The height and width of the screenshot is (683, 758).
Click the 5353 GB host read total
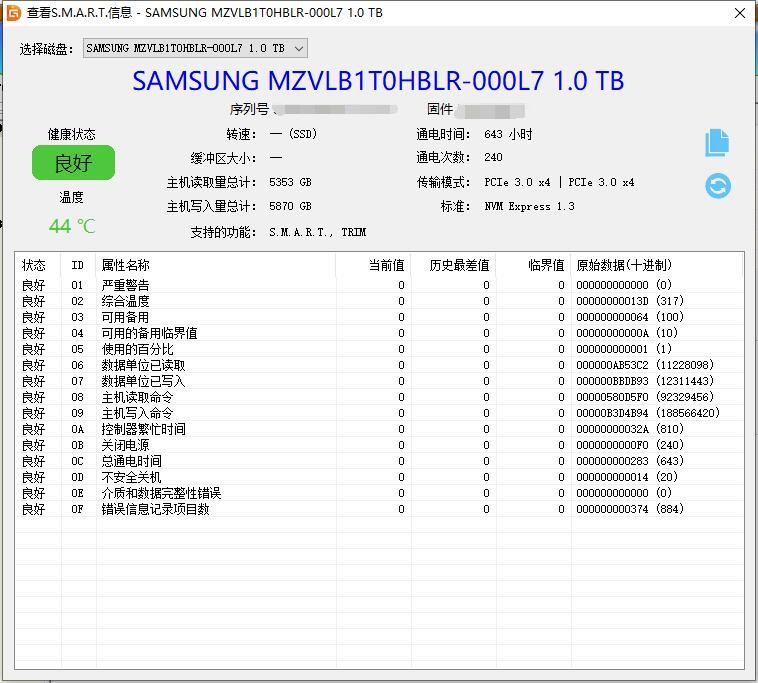click(x=290, y=182)
